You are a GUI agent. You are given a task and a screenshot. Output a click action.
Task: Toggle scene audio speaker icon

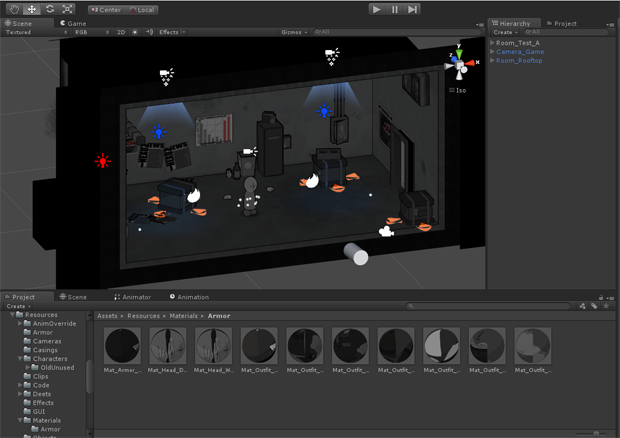[149, 32]
